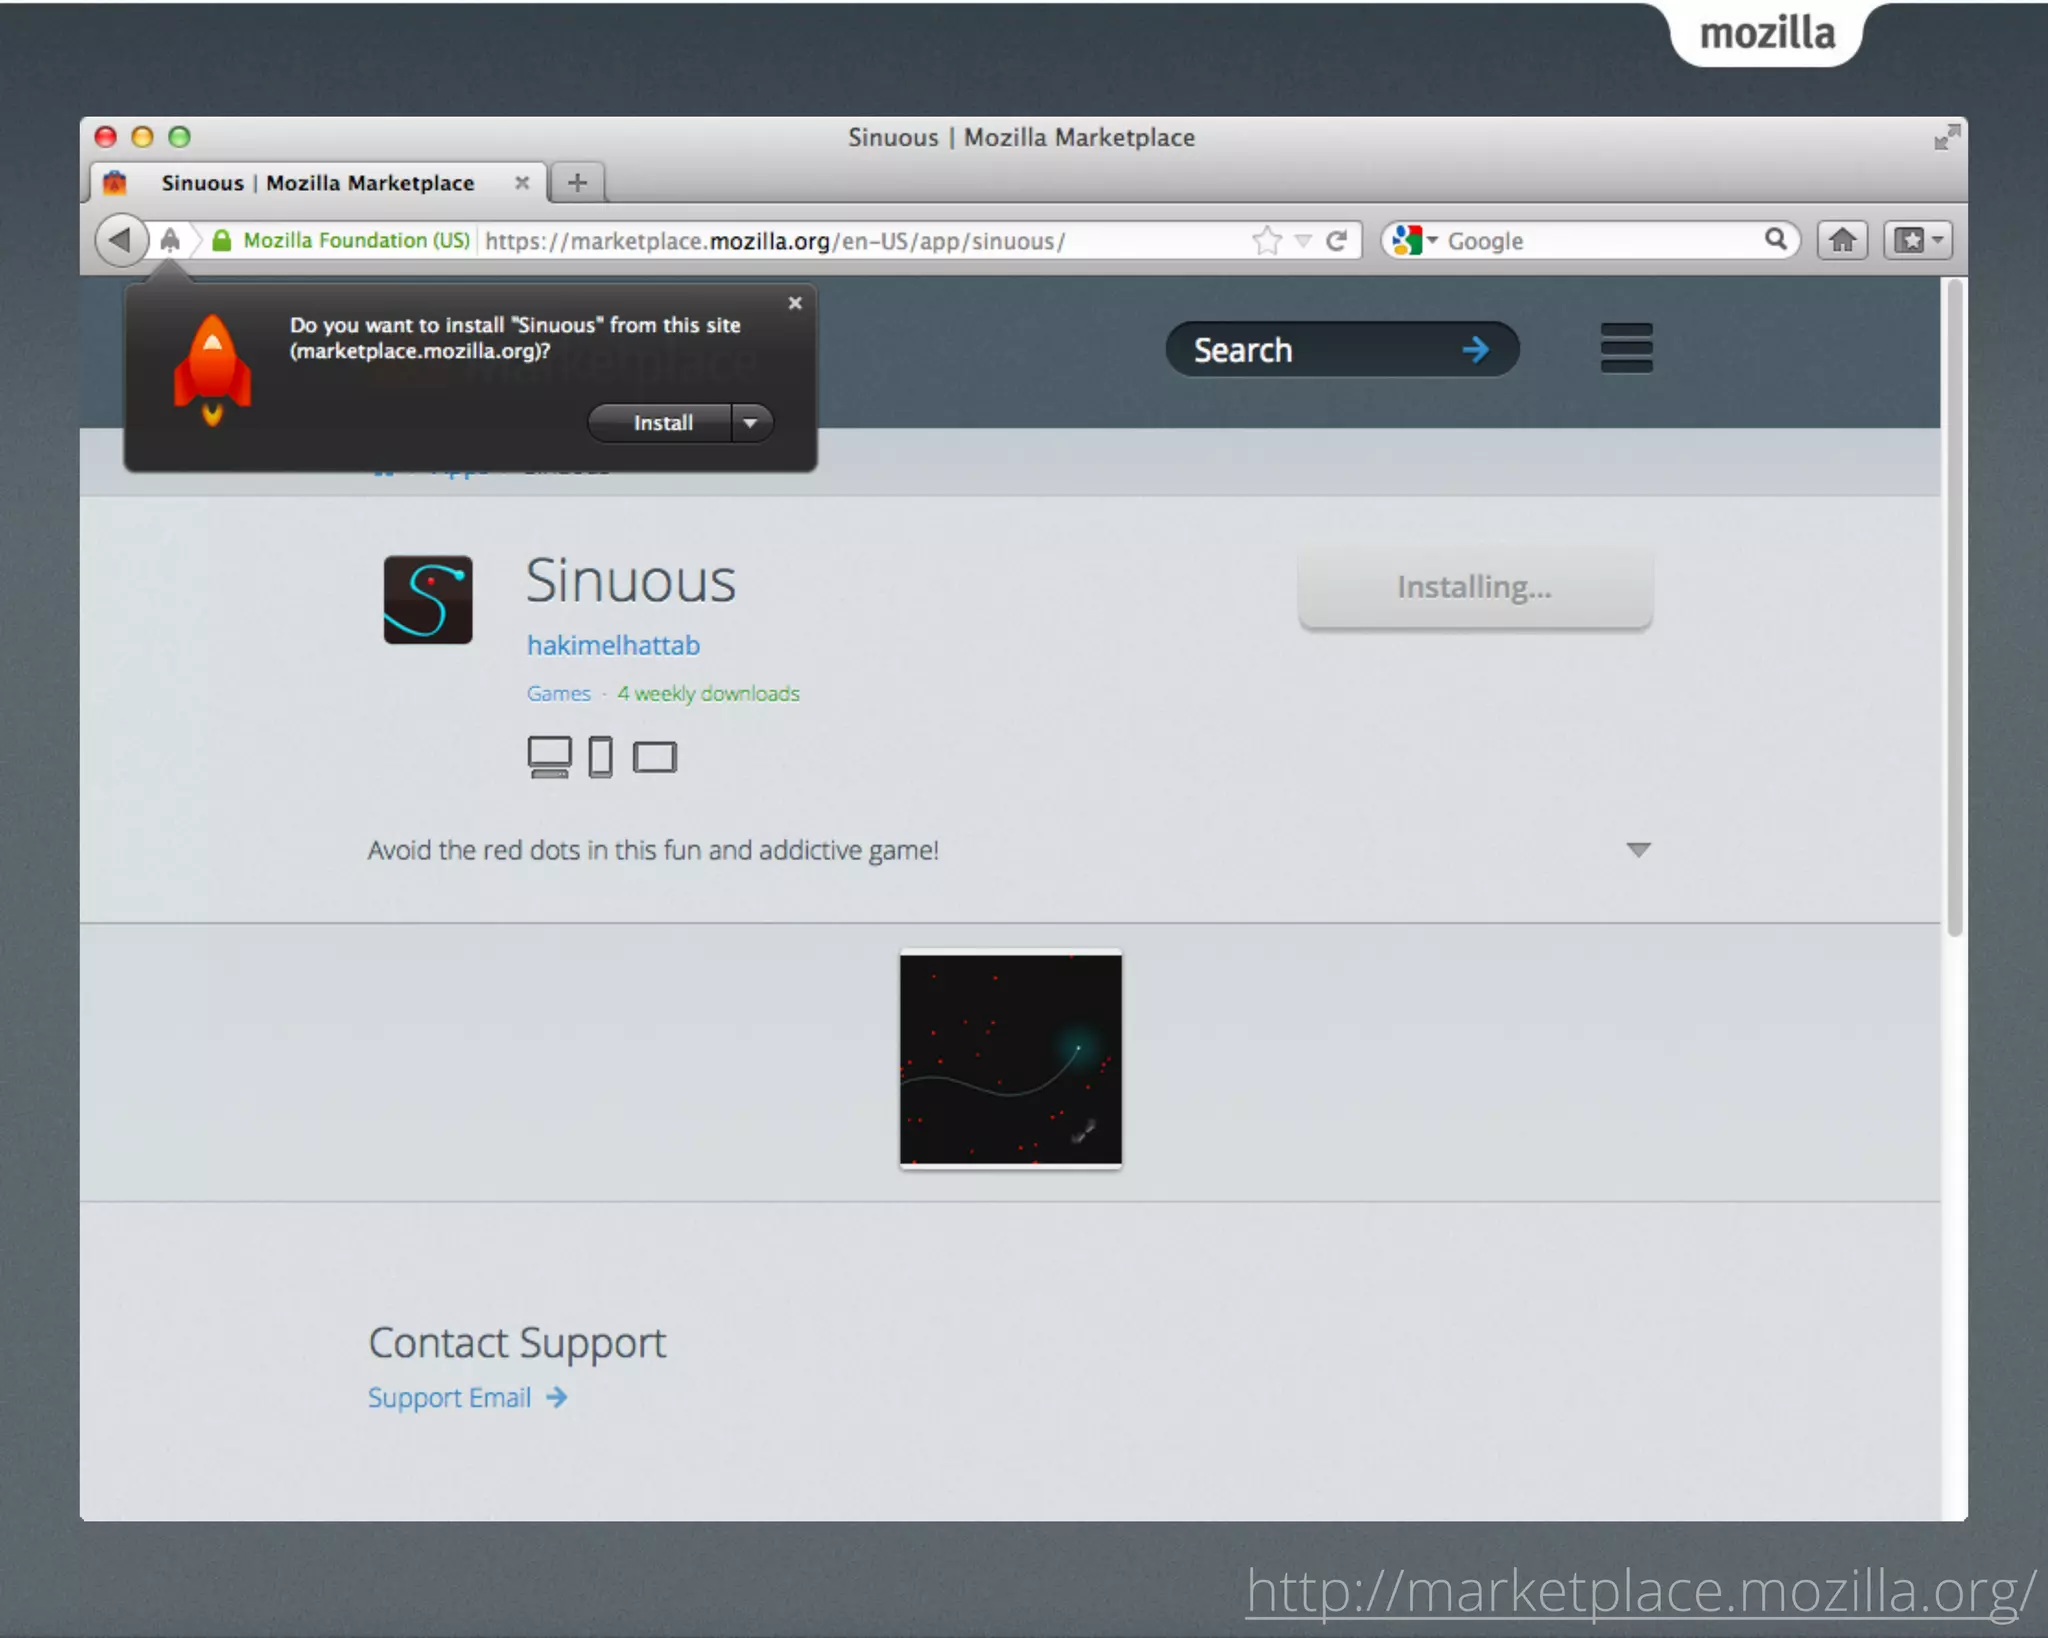Open developer hakimelhattab's page

click(613, 646)
